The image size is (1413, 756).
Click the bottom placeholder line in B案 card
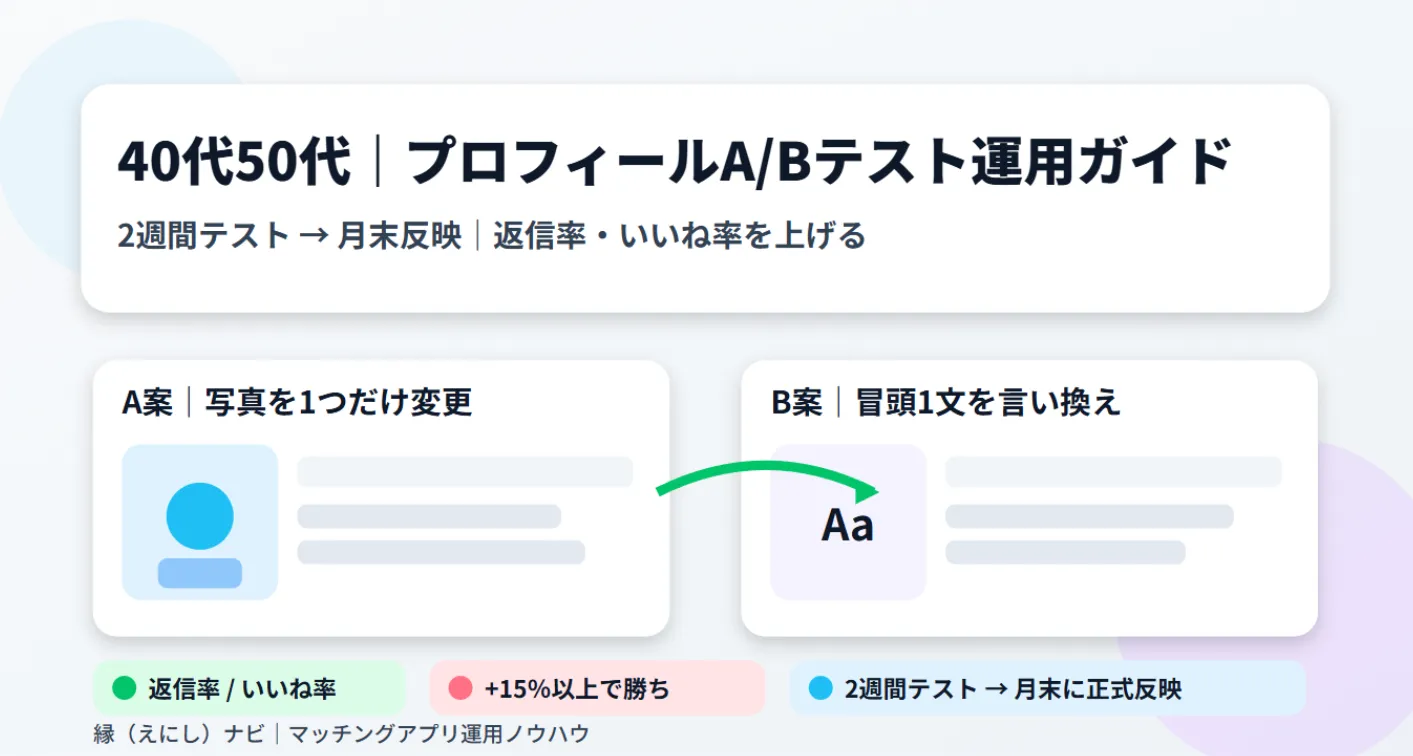(1065, 552)
